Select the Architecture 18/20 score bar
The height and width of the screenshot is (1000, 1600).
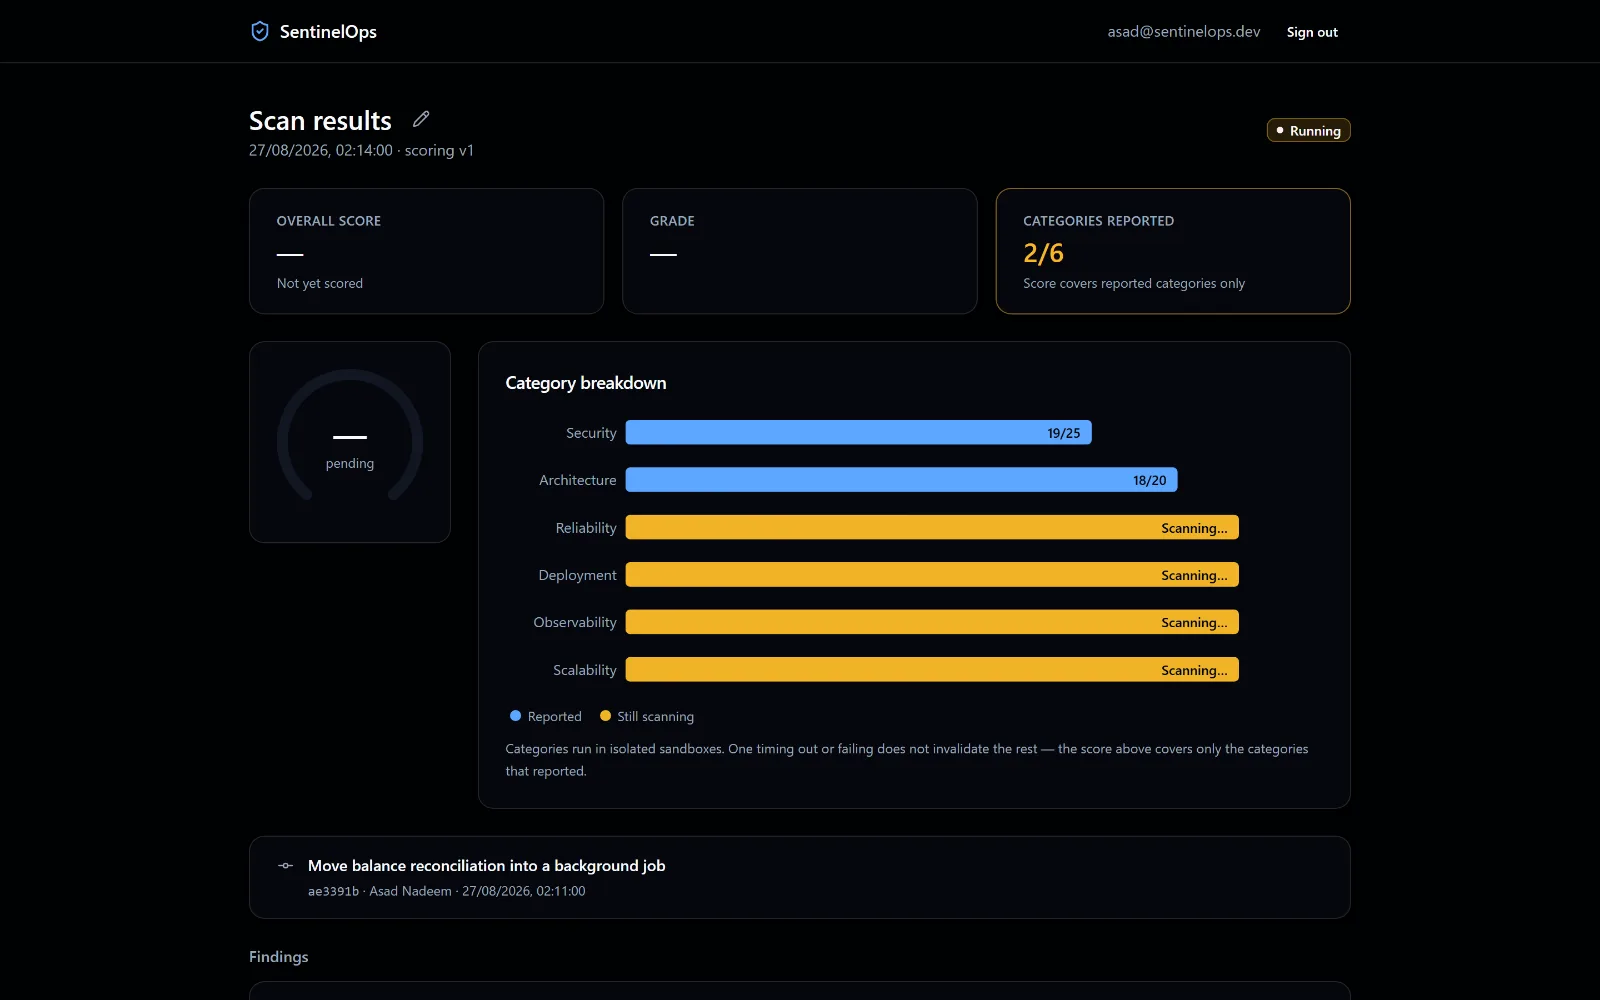902,480
